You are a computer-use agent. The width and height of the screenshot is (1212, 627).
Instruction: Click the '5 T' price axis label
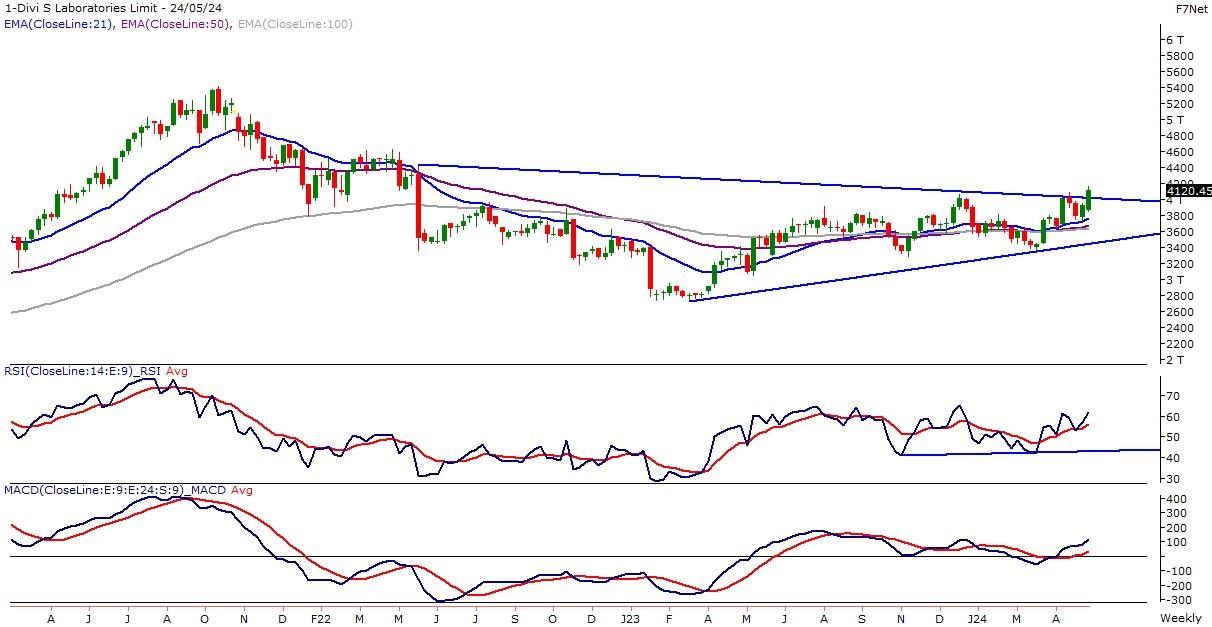pyautogui.click(x=1175, y=120)
